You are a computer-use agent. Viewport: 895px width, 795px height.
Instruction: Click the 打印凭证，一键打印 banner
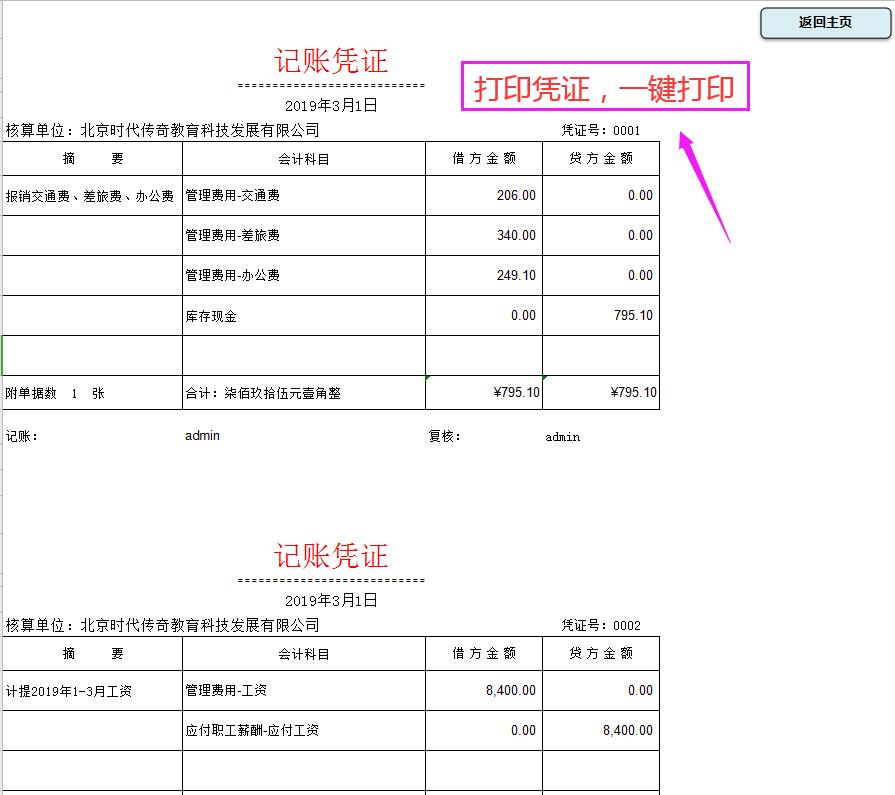tap(604, 89)
